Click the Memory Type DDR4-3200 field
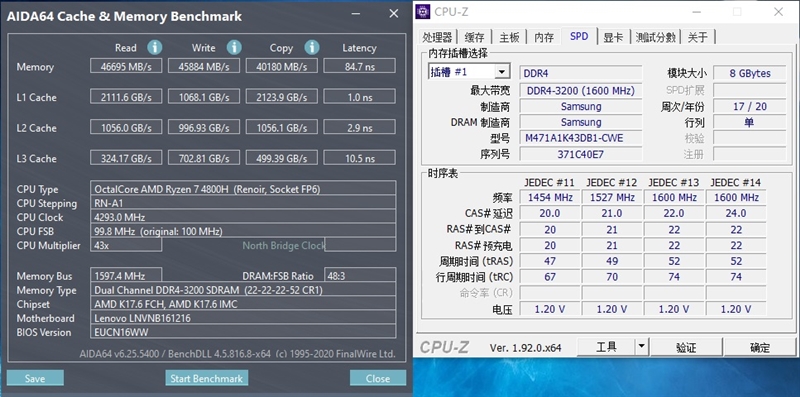Viewport: 800px width, 397px height. [x=243, y=289]
